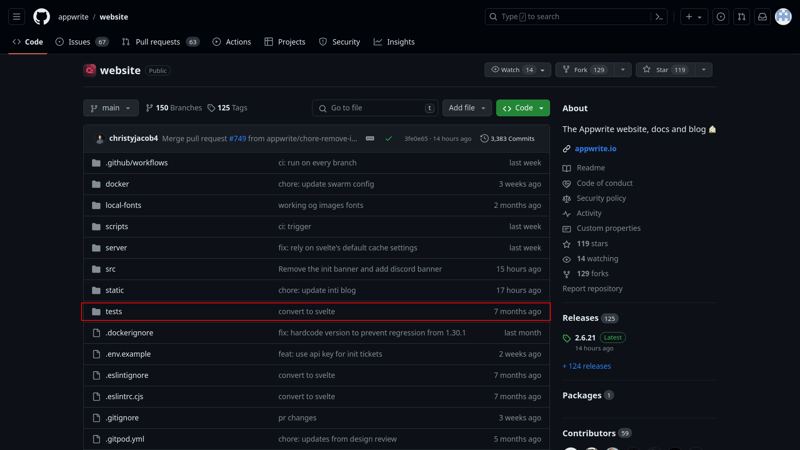Open pull request #749 link
This screenshot has width=800, height=450.
237,139
